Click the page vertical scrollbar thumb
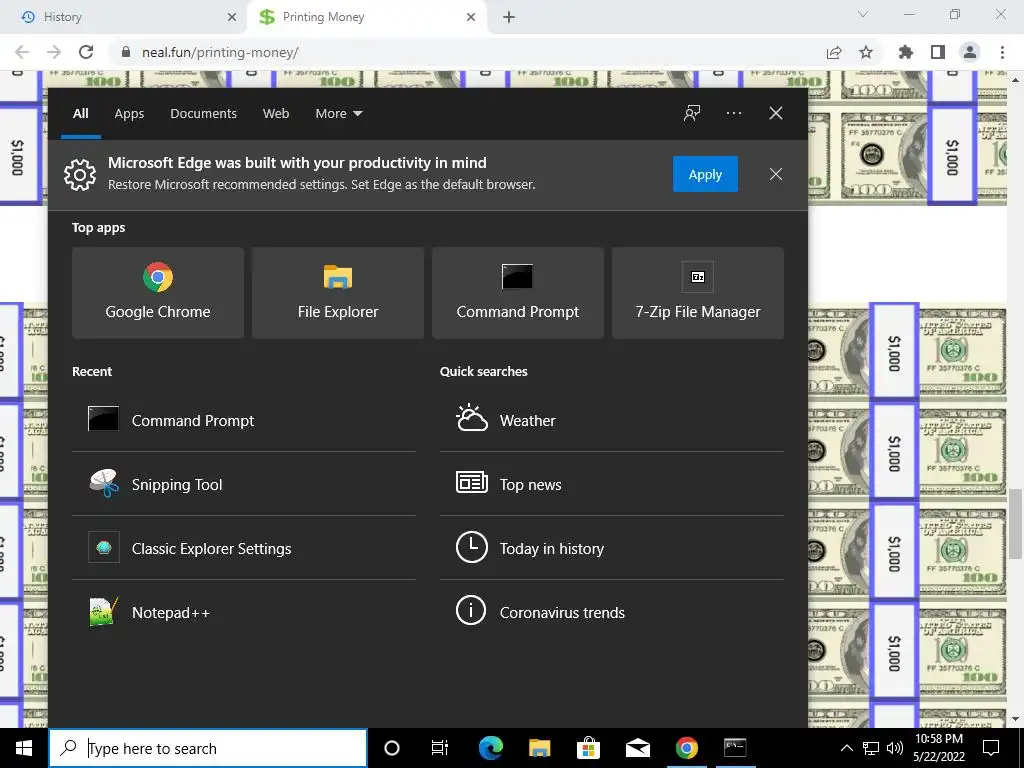Image resolution: width=1024 pixels, height=768 pixels. (1015, 524)
